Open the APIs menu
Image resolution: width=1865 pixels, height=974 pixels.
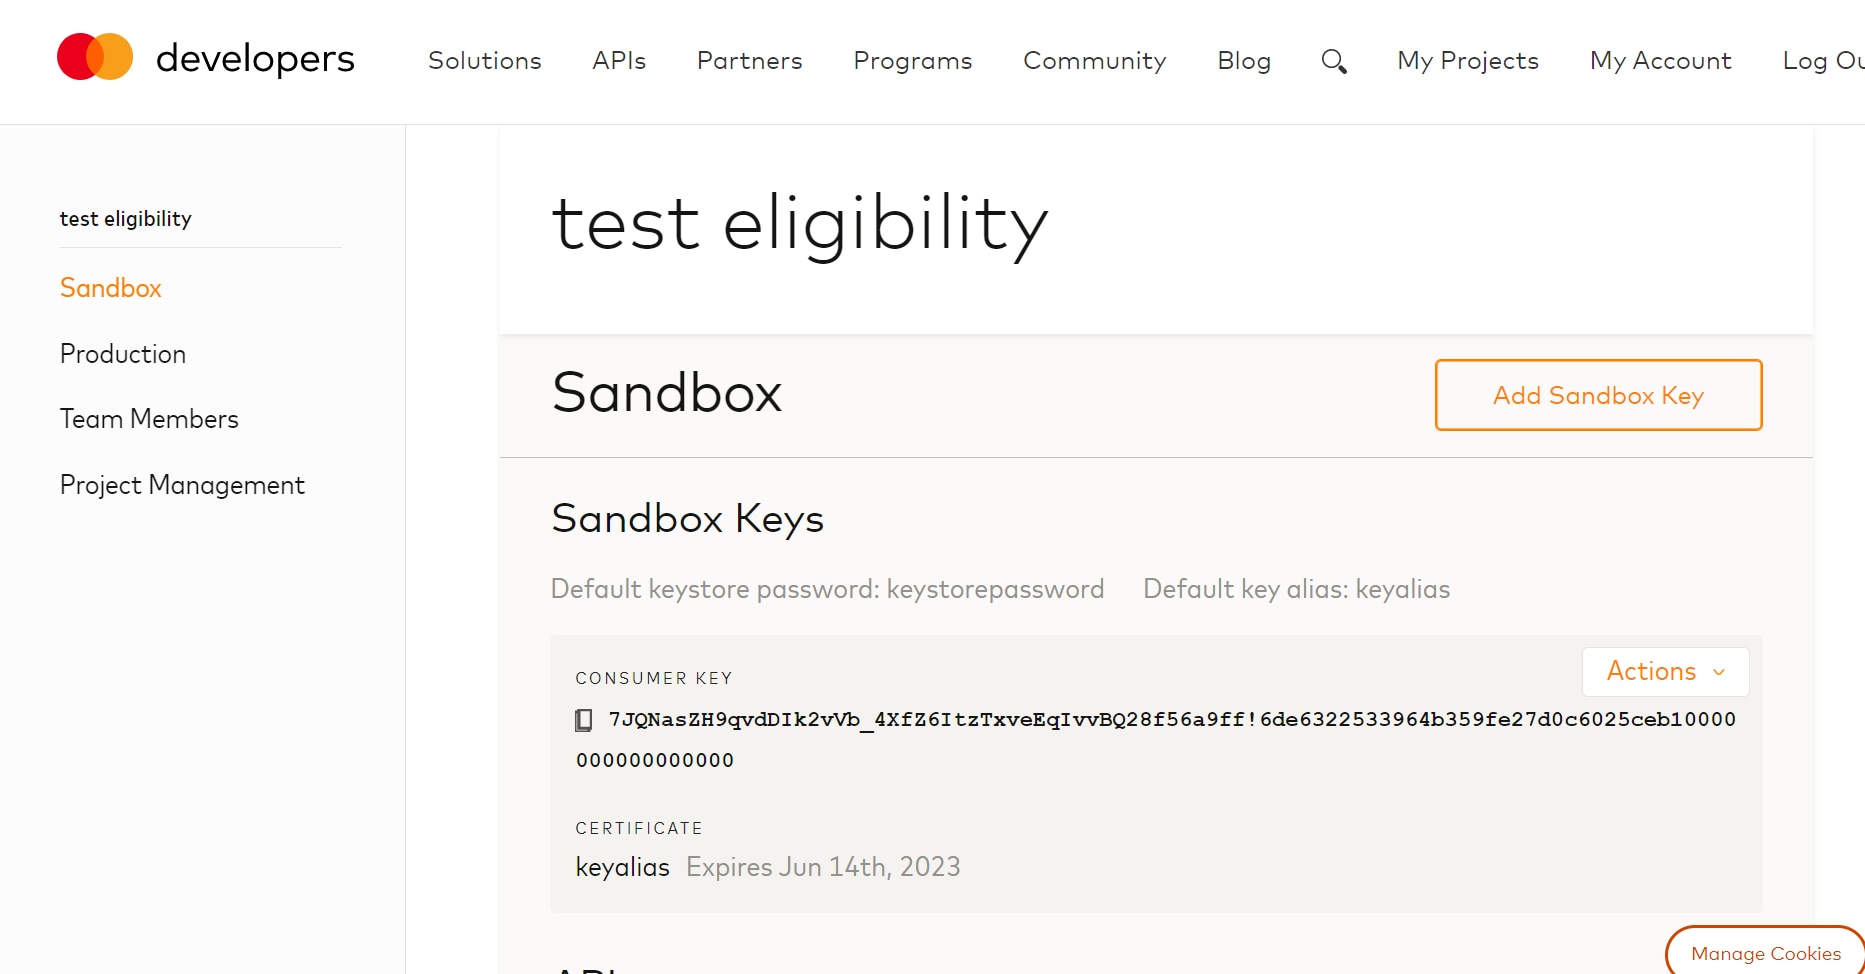[618, 61]
